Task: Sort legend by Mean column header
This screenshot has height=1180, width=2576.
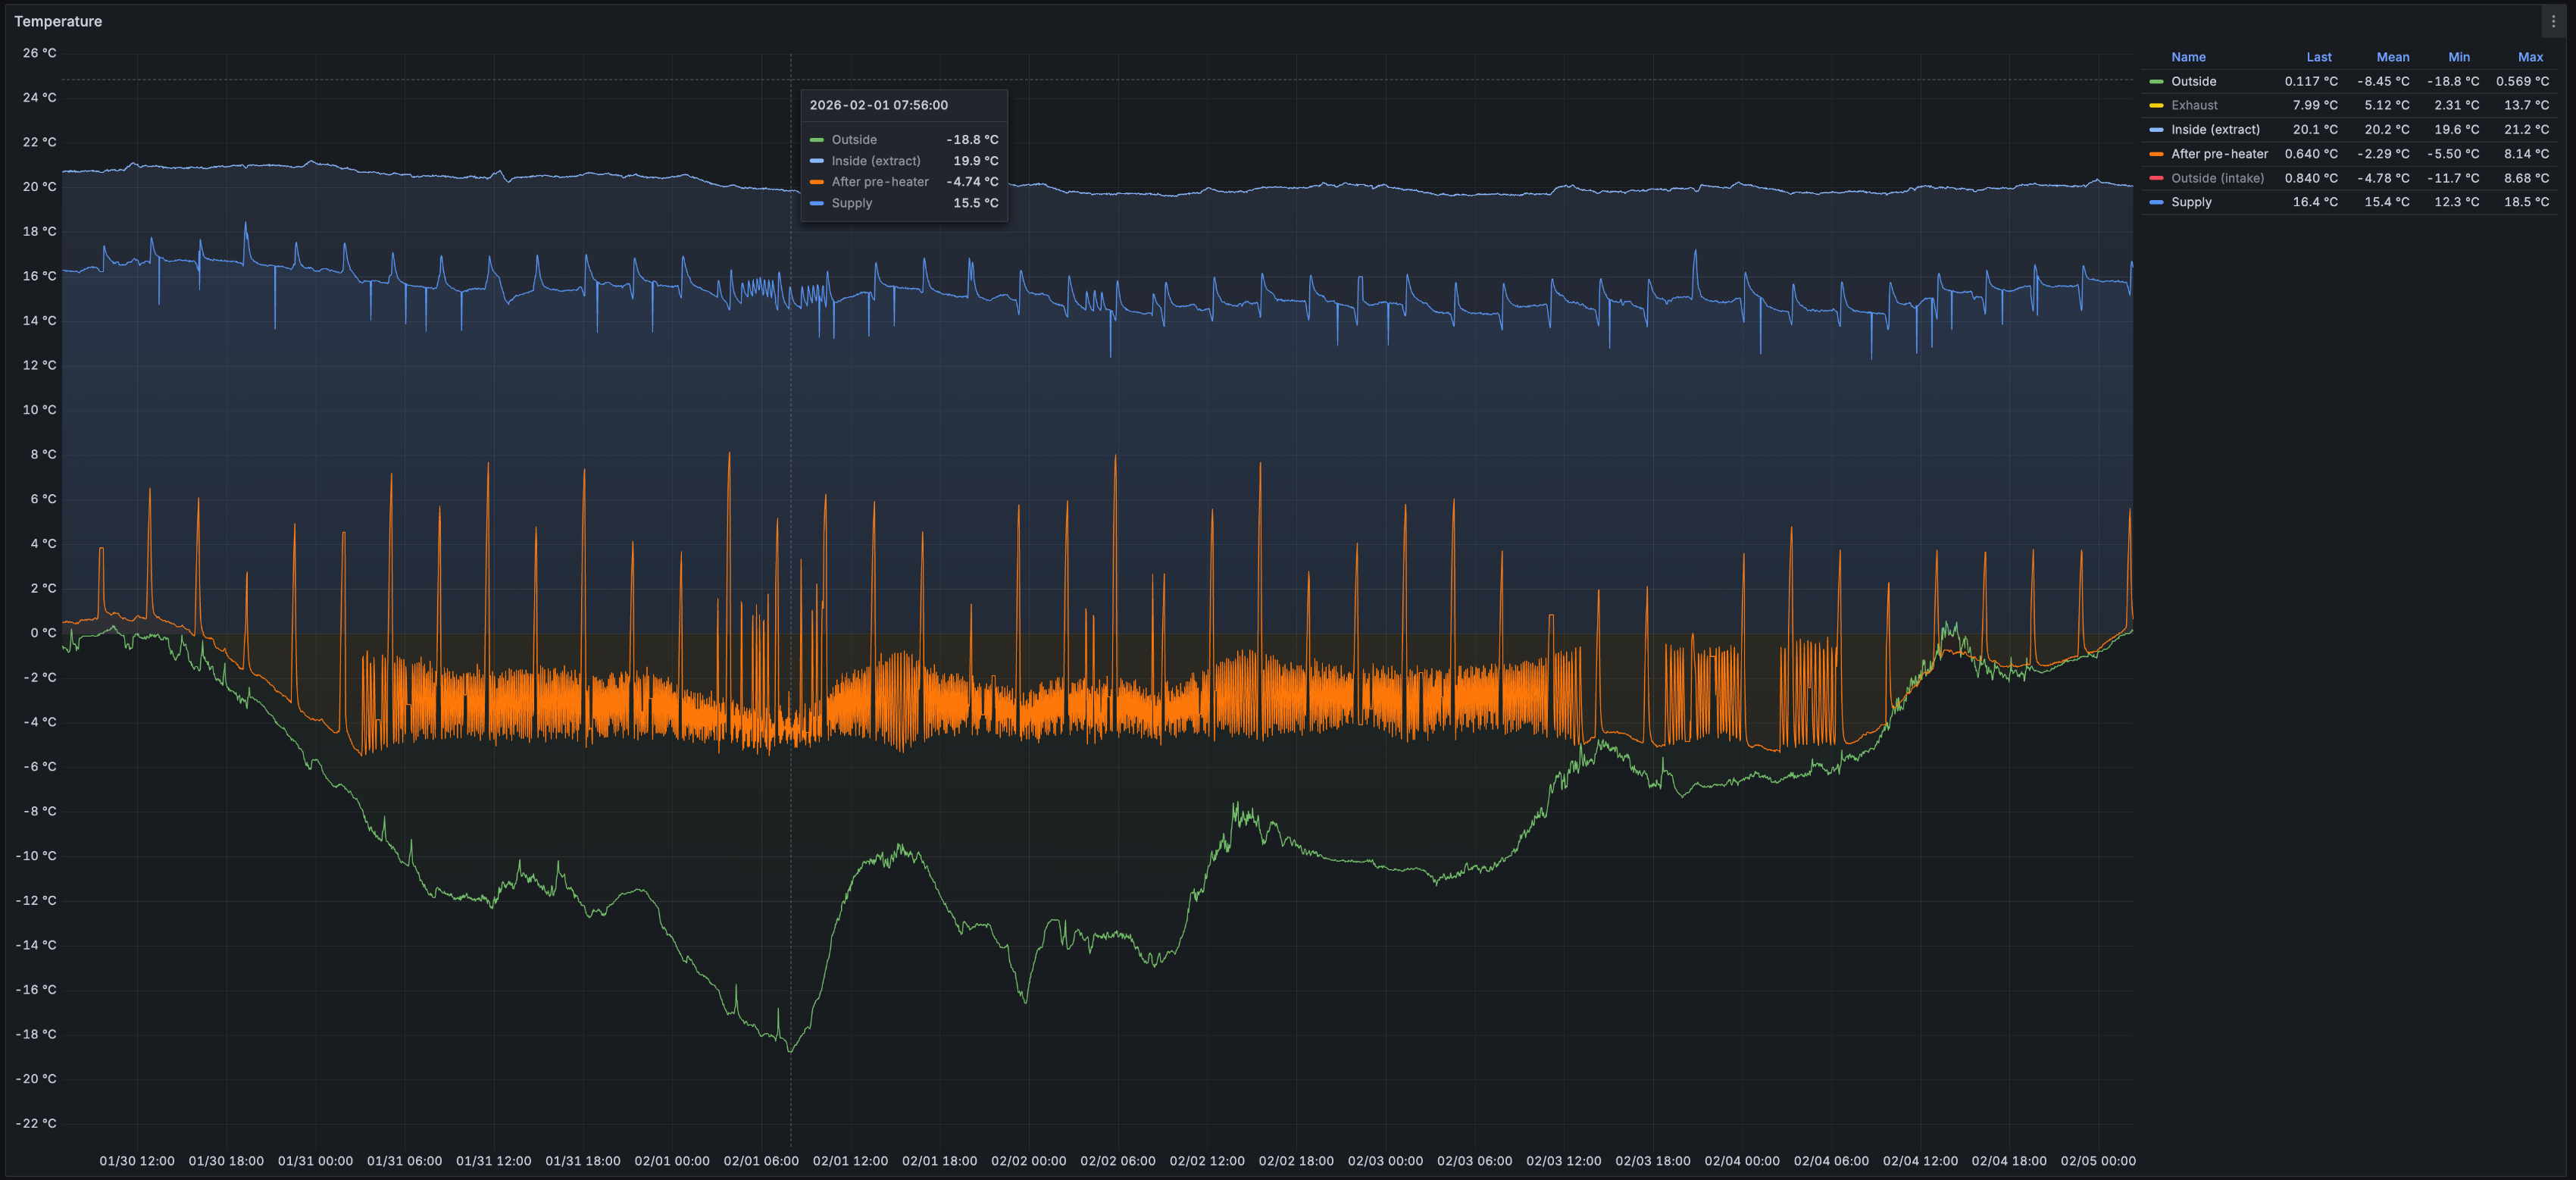Action: click(2392, 57)
